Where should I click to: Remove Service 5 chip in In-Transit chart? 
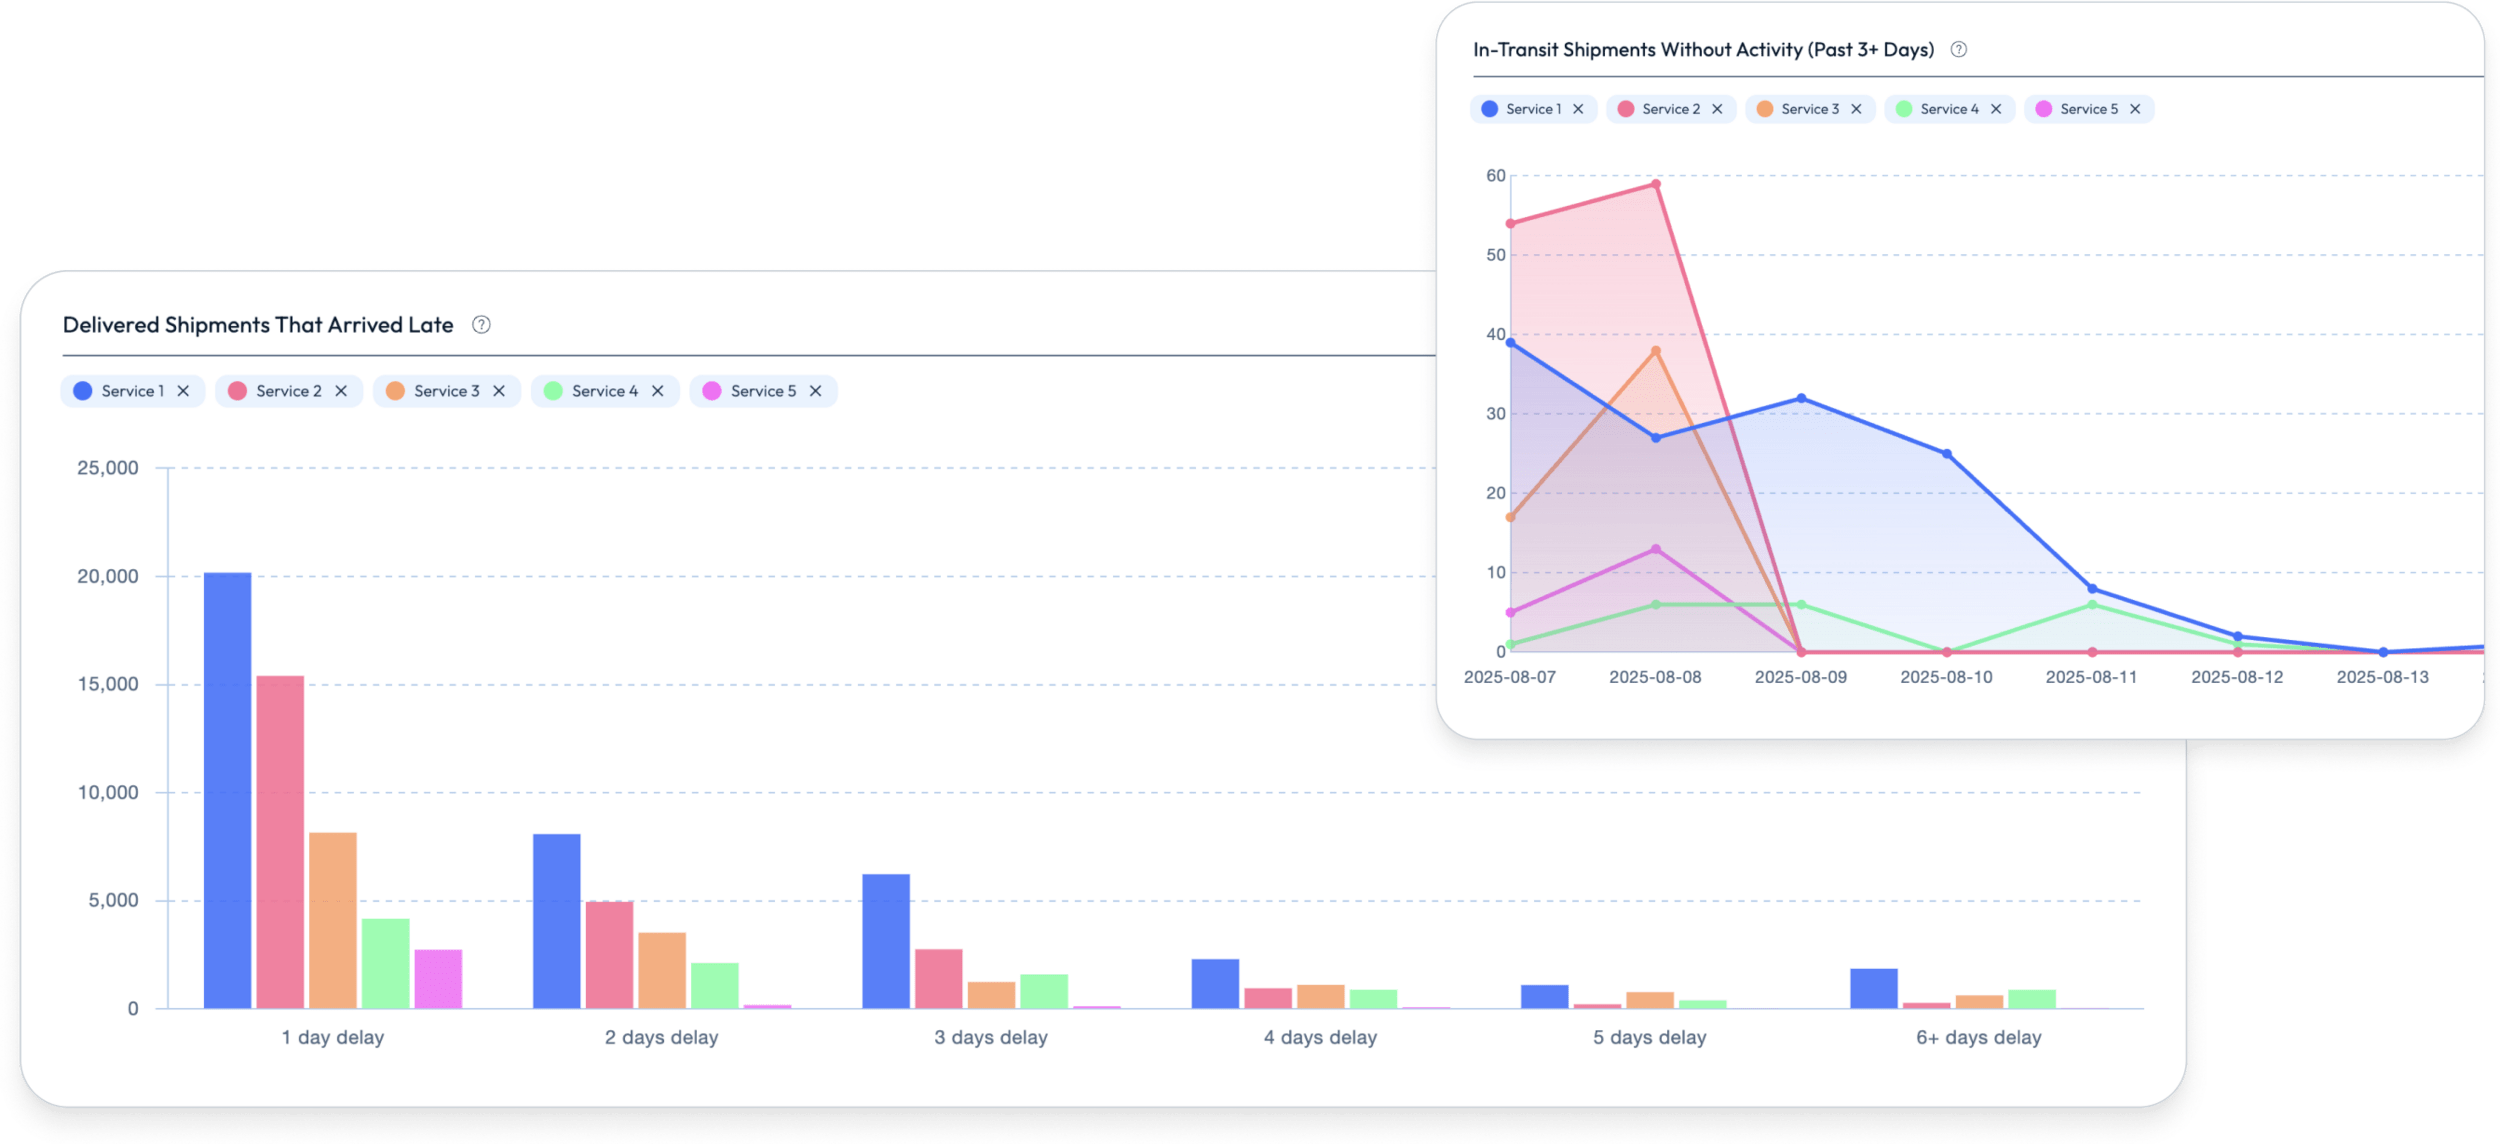pyautogui.click(x=2135, y=109)
